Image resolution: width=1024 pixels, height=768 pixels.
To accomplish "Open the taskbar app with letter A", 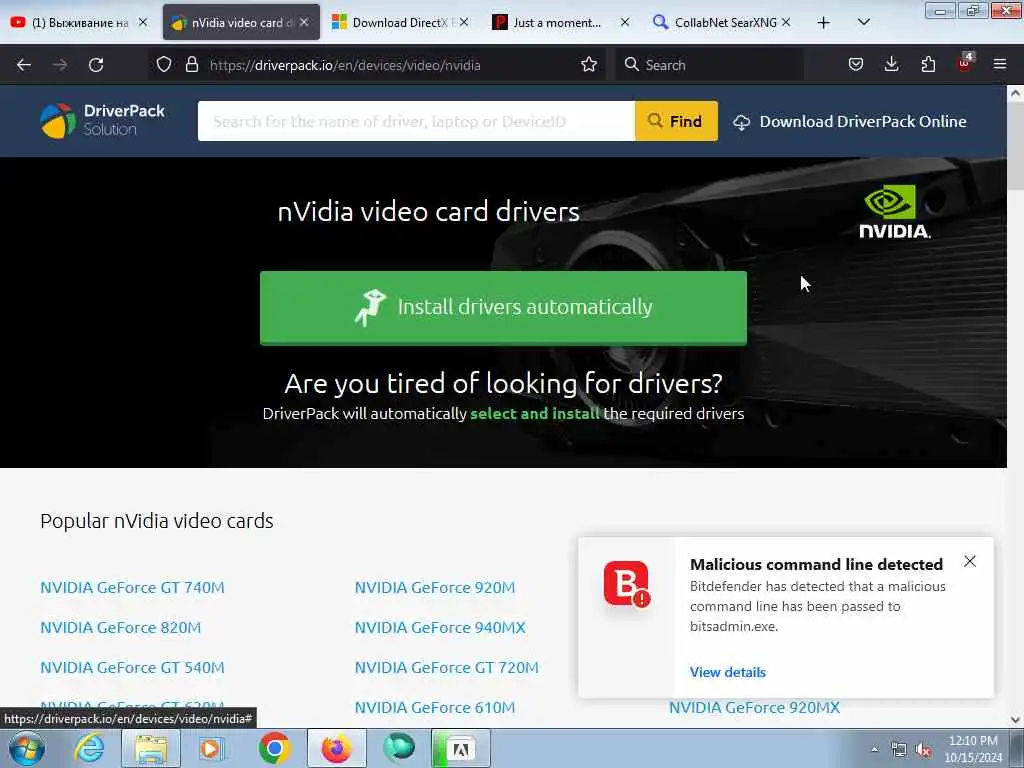I will point(460,748).
